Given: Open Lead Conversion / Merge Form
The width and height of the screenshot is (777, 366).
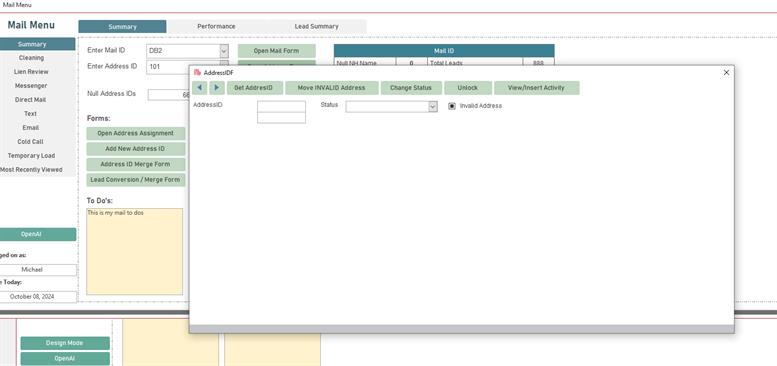Looking at the screenshot, I should coord(136,179).
